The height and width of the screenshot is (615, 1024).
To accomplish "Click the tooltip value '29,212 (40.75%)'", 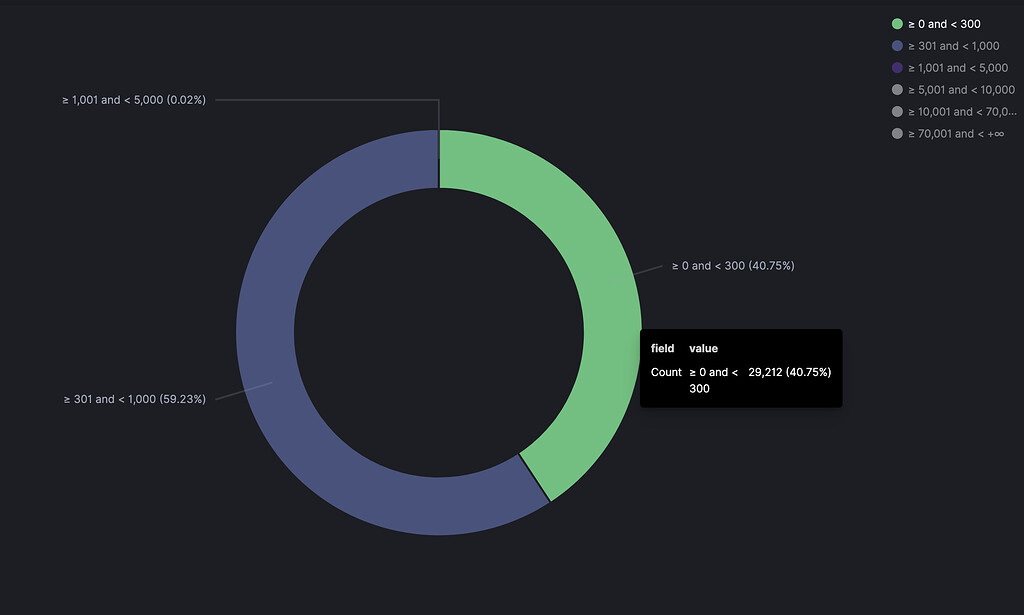I will point(790,372).
